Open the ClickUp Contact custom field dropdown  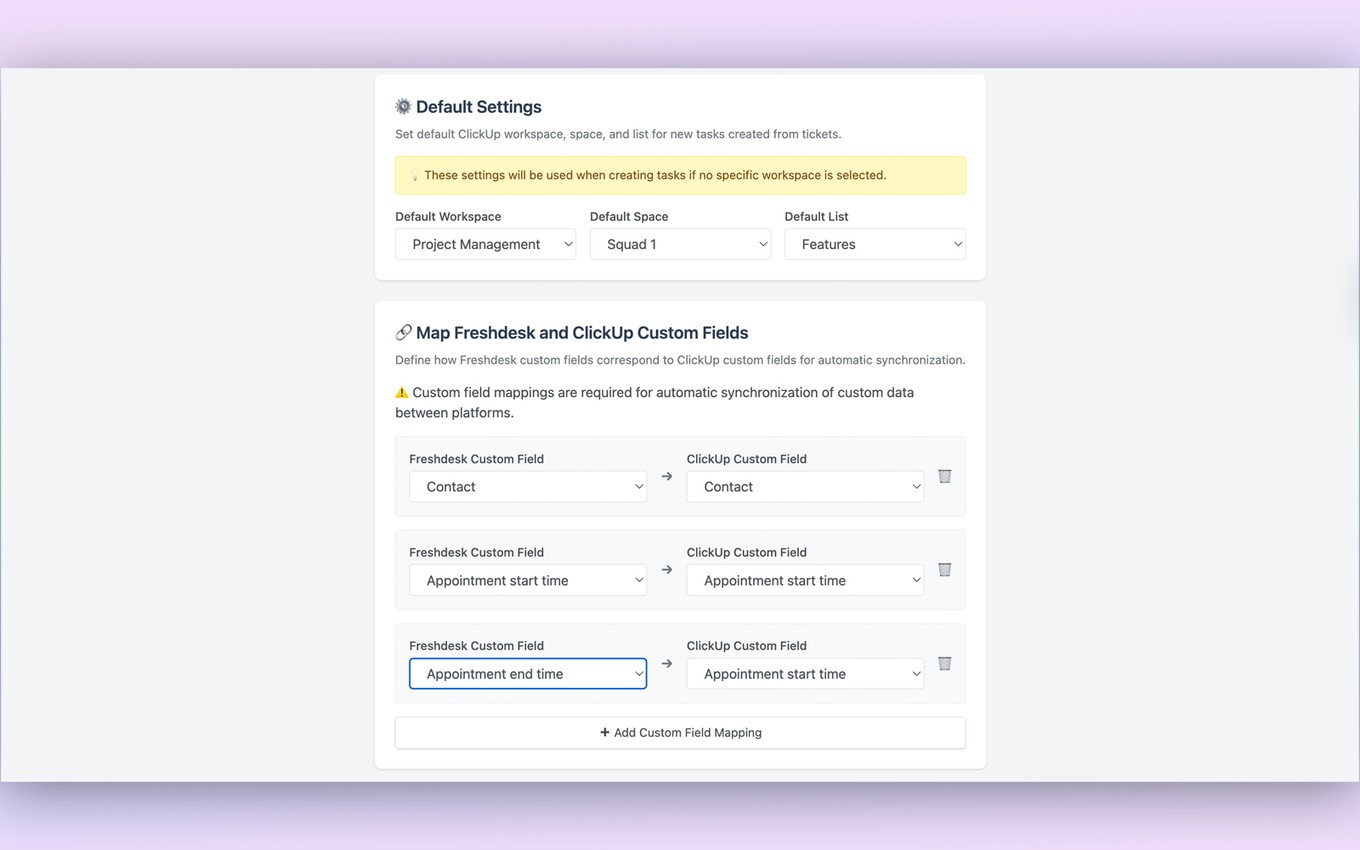click(804, 486)
